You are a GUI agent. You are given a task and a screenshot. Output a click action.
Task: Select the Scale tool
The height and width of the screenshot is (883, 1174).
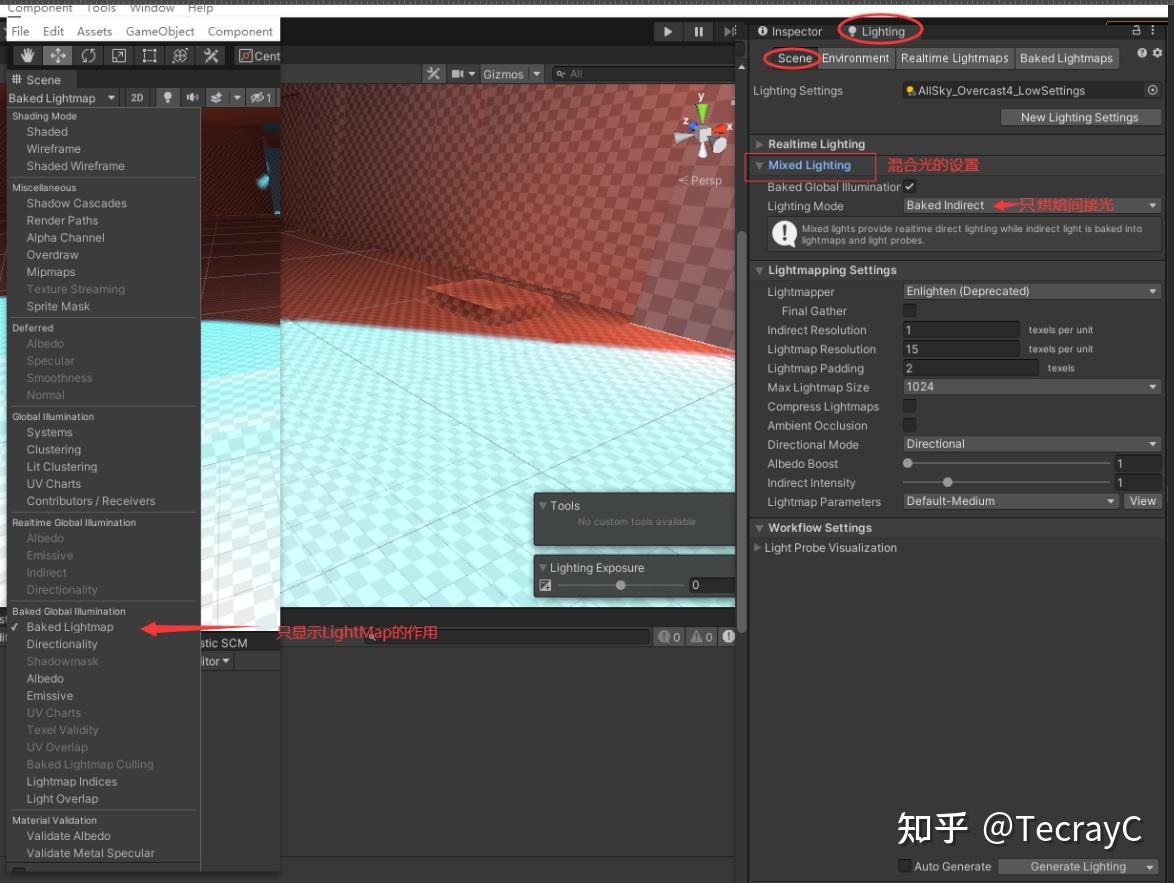(x=119, y=55)
